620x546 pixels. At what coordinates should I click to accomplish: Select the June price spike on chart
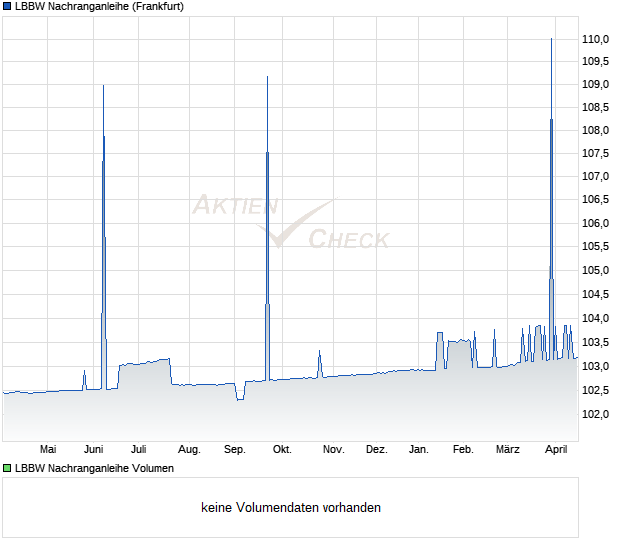pos(104,87)
